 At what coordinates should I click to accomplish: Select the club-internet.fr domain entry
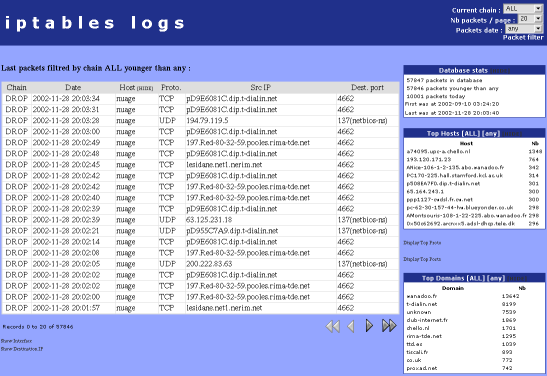click(427, 320)
